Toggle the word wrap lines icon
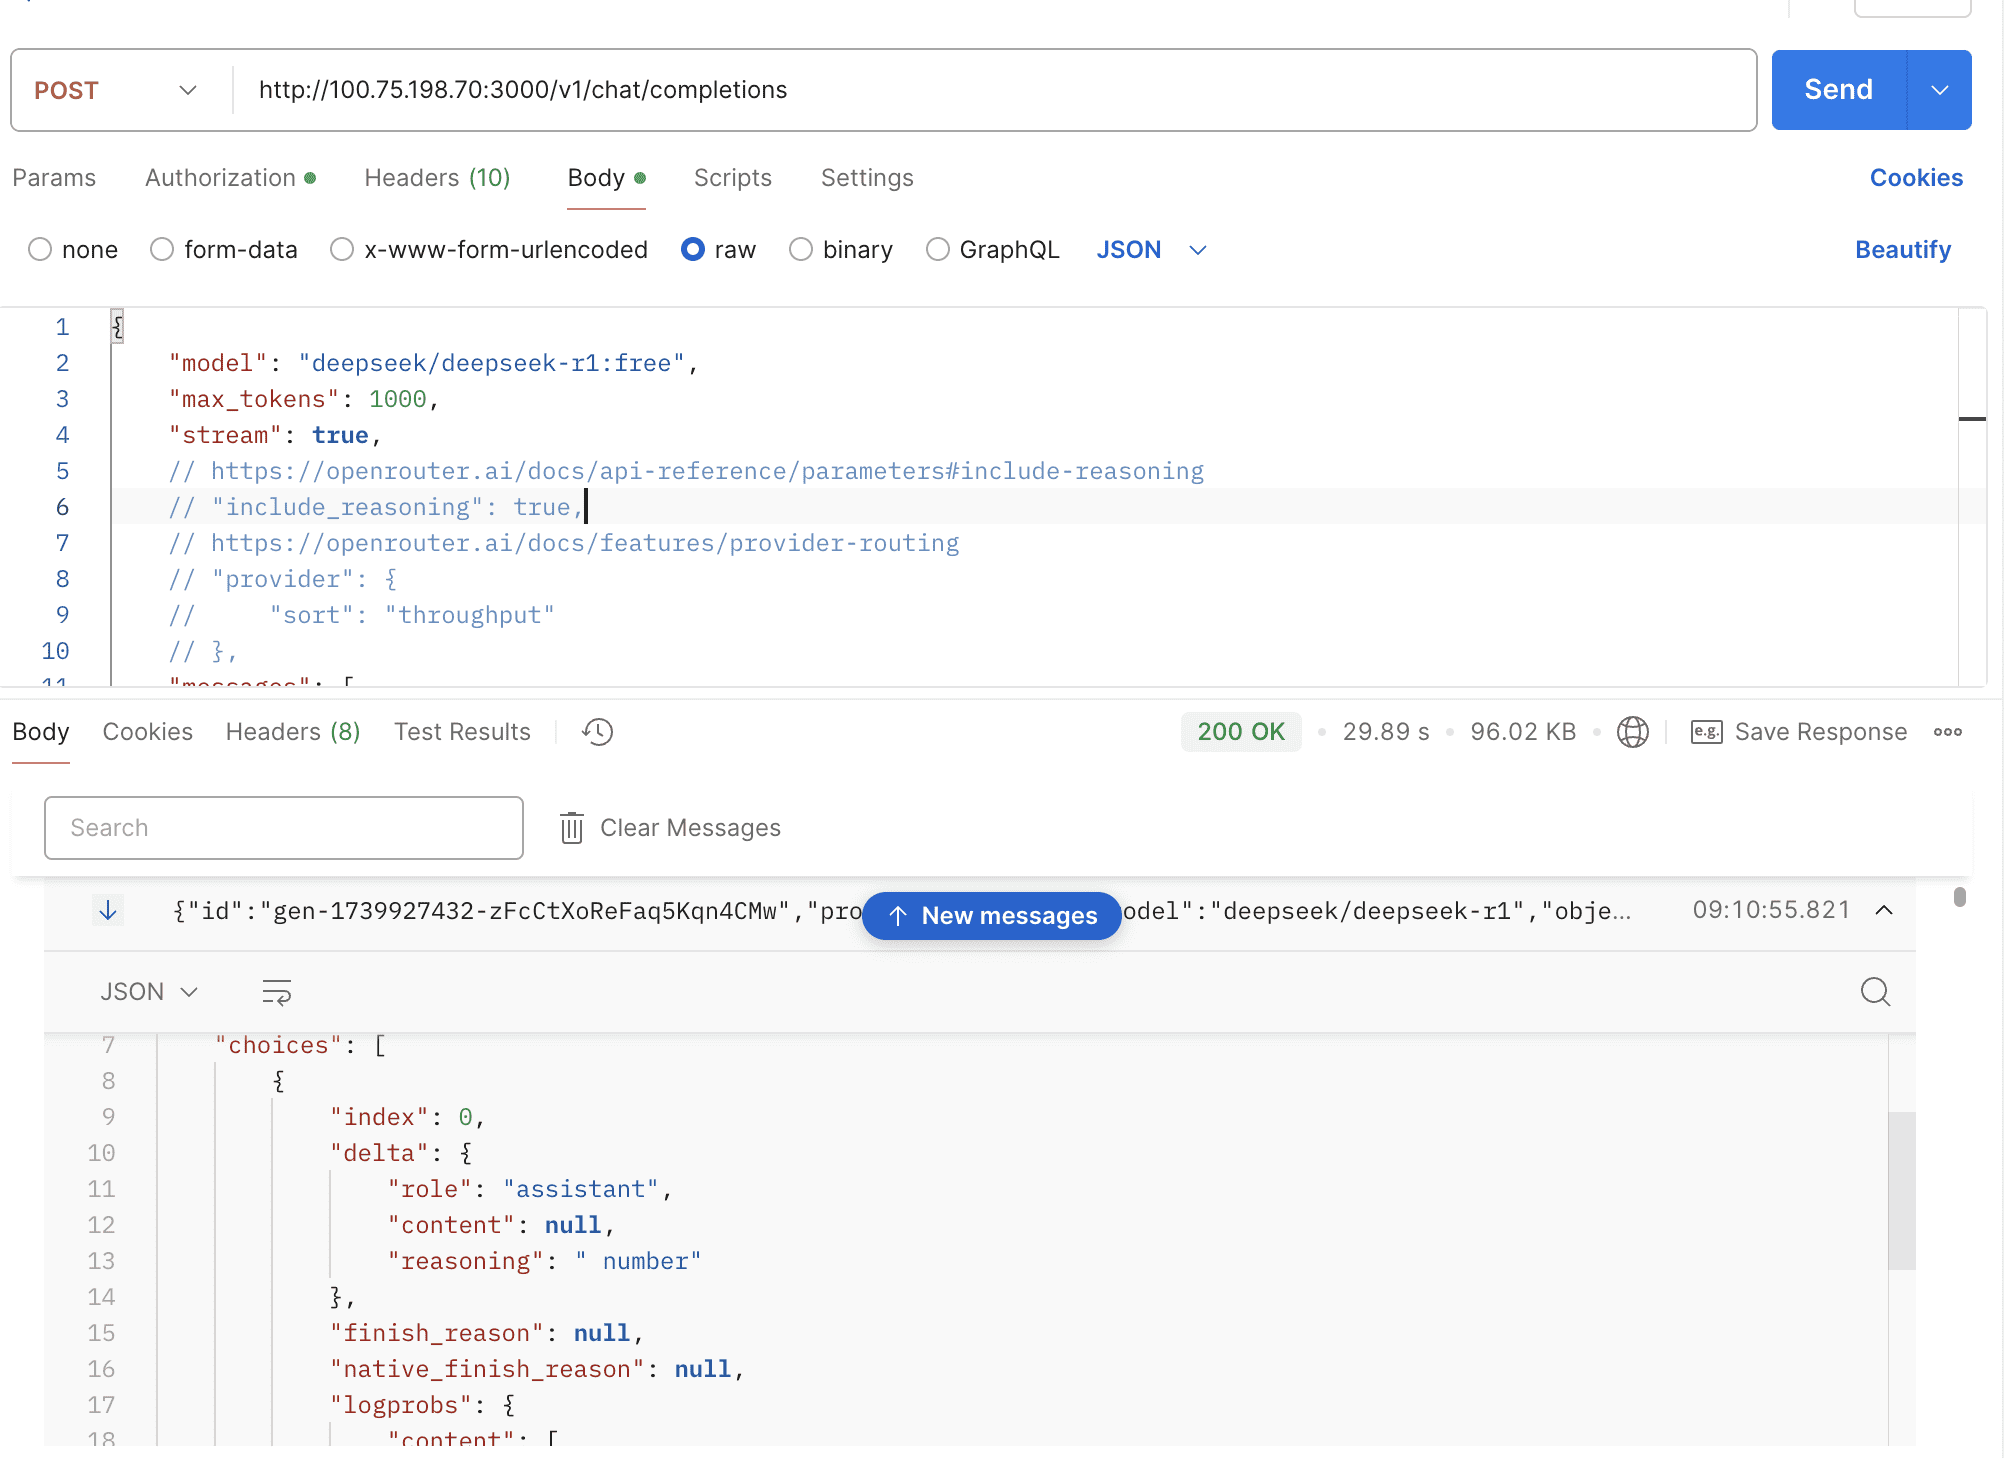 point(276,992)
